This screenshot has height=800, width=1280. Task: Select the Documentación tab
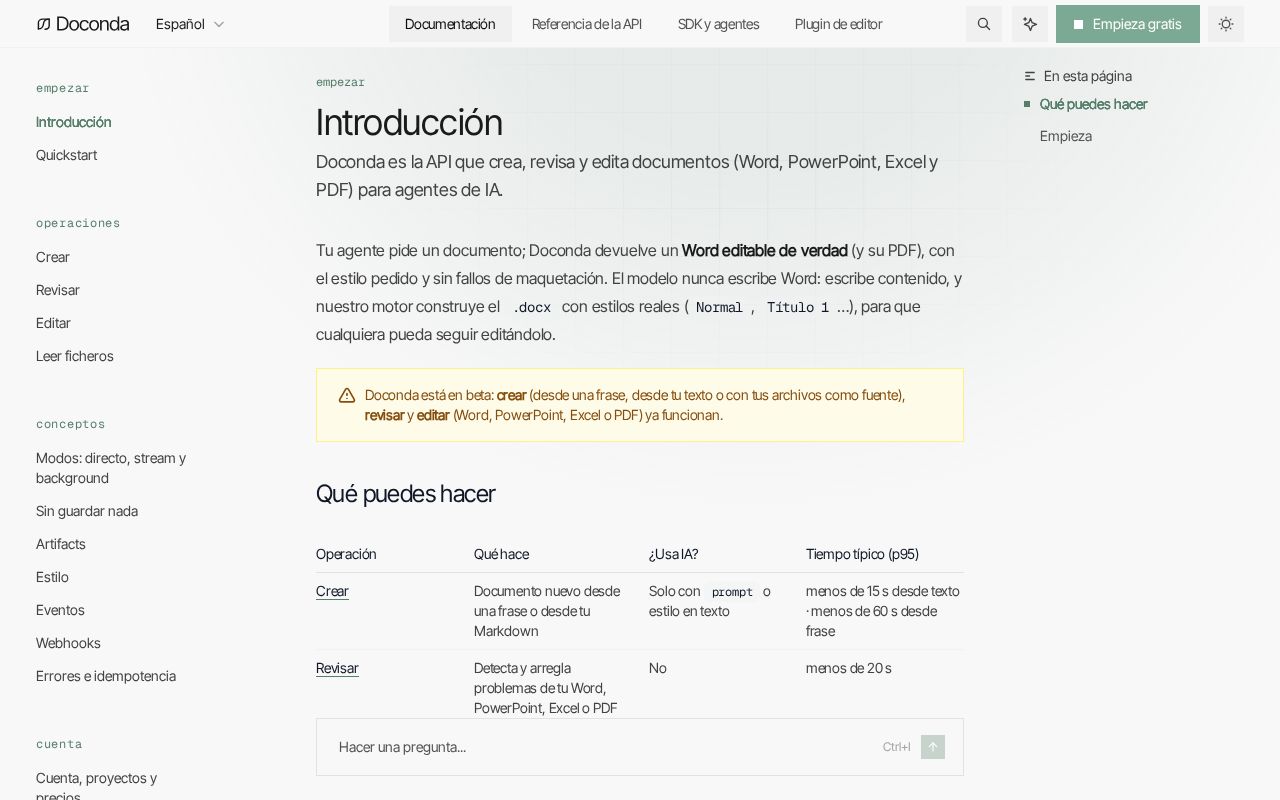(x=450, y=24)
